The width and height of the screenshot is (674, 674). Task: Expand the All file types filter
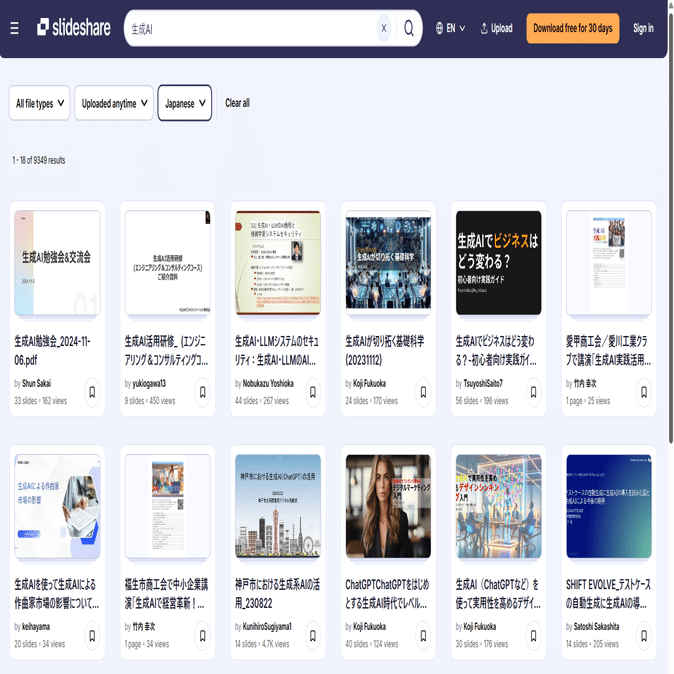40,103
